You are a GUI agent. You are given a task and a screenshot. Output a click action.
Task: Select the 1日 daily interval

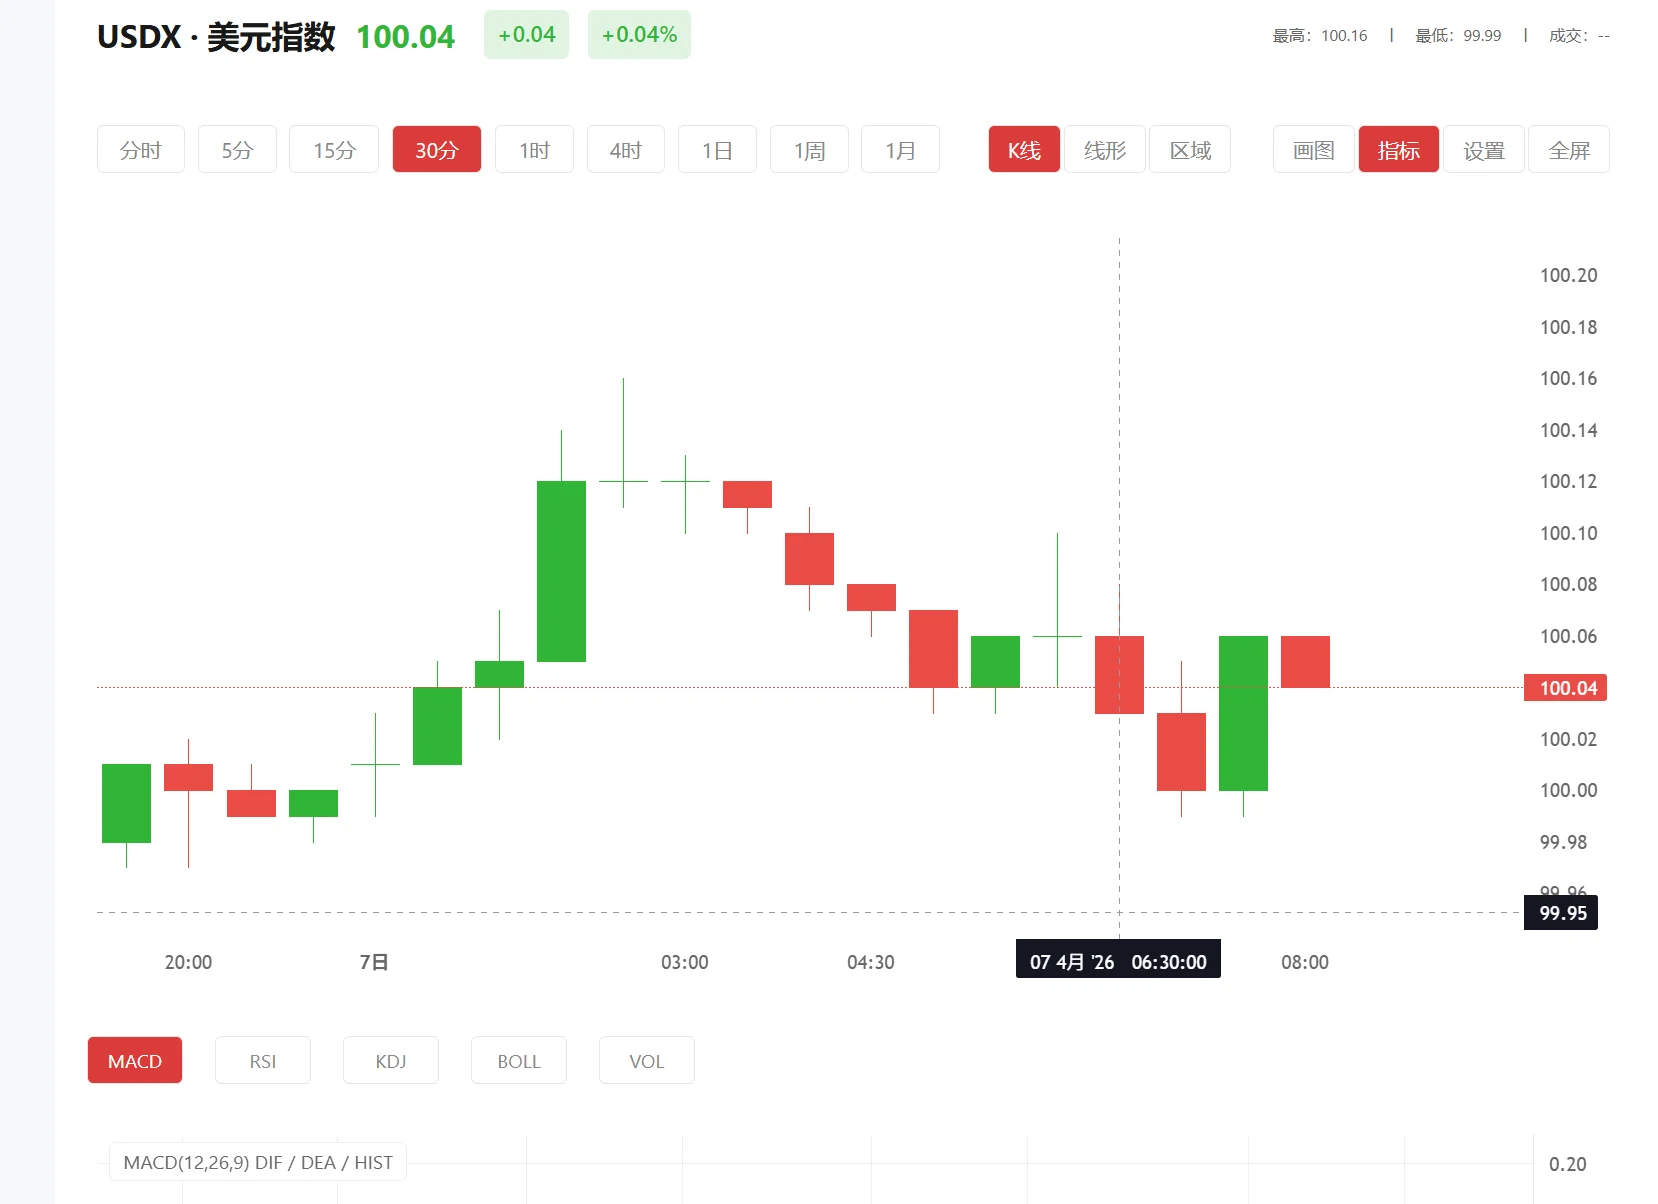click(717, 150)
